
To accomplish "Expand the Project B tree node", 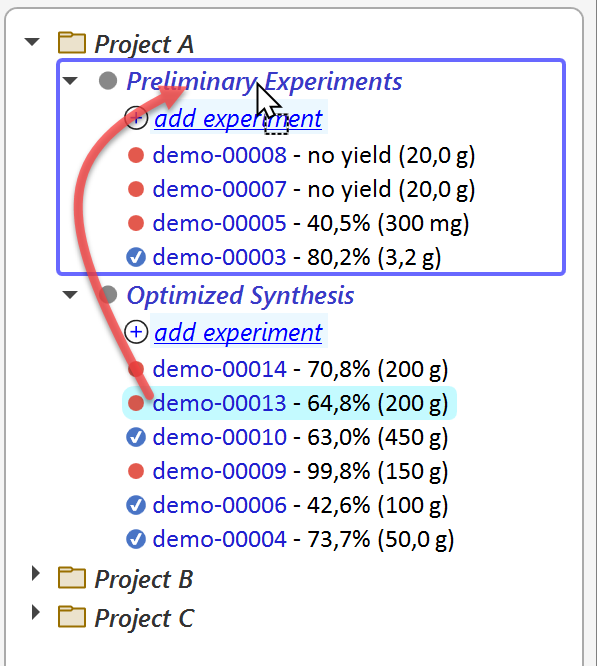I will [x=36, y=573].
